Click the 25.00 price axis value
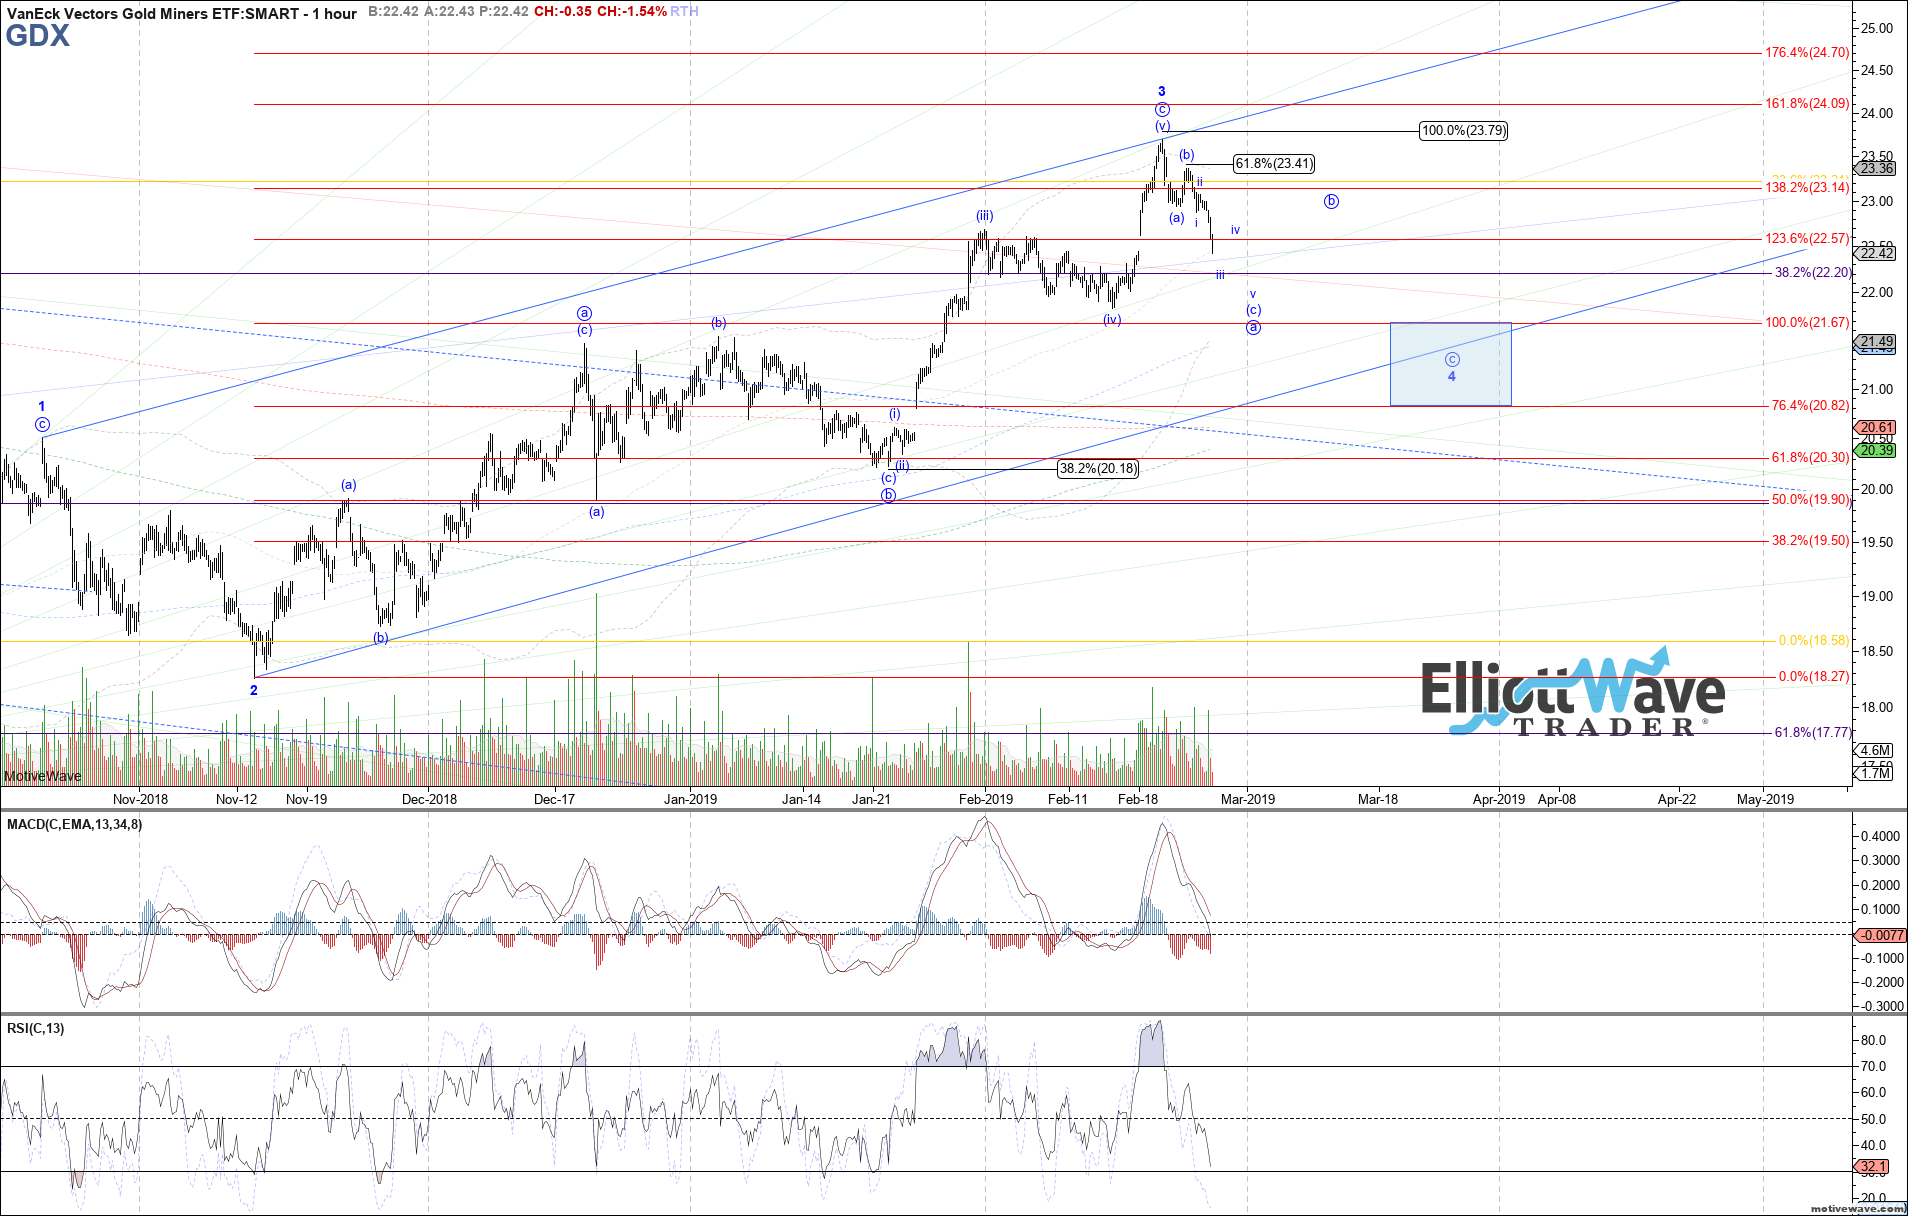The width and height of the screenshot is (1908, 1216). tap(1877, 29)
